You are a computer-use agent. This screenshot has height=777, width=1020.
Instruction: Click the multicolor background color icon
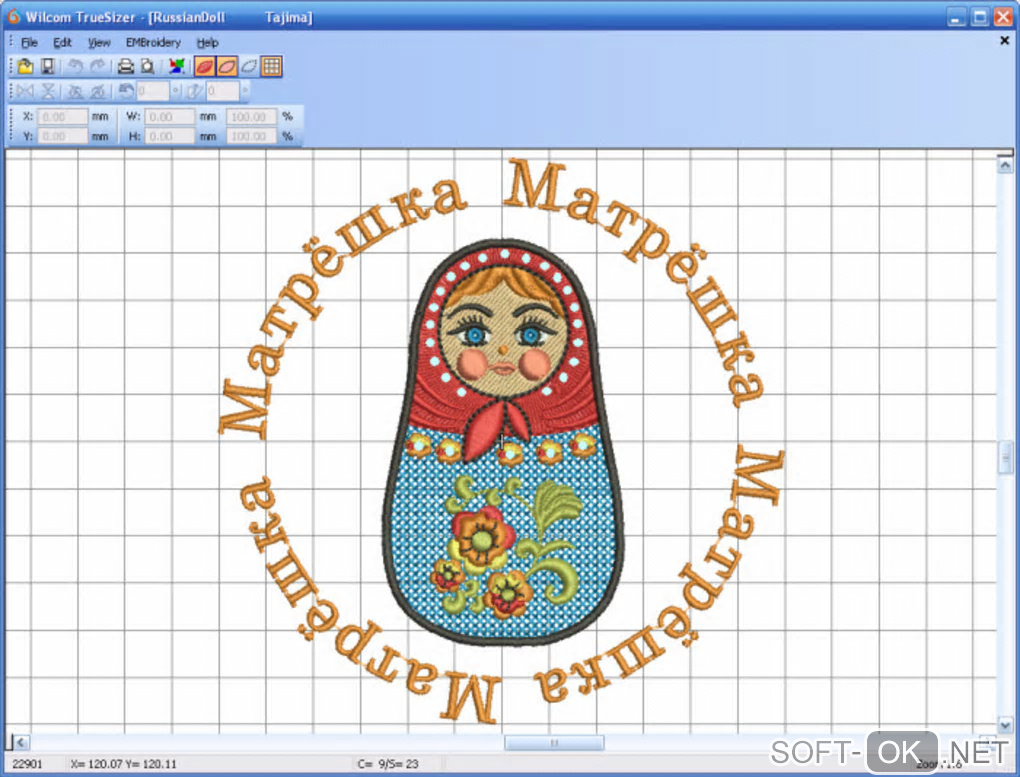click(x=177, y=67)
